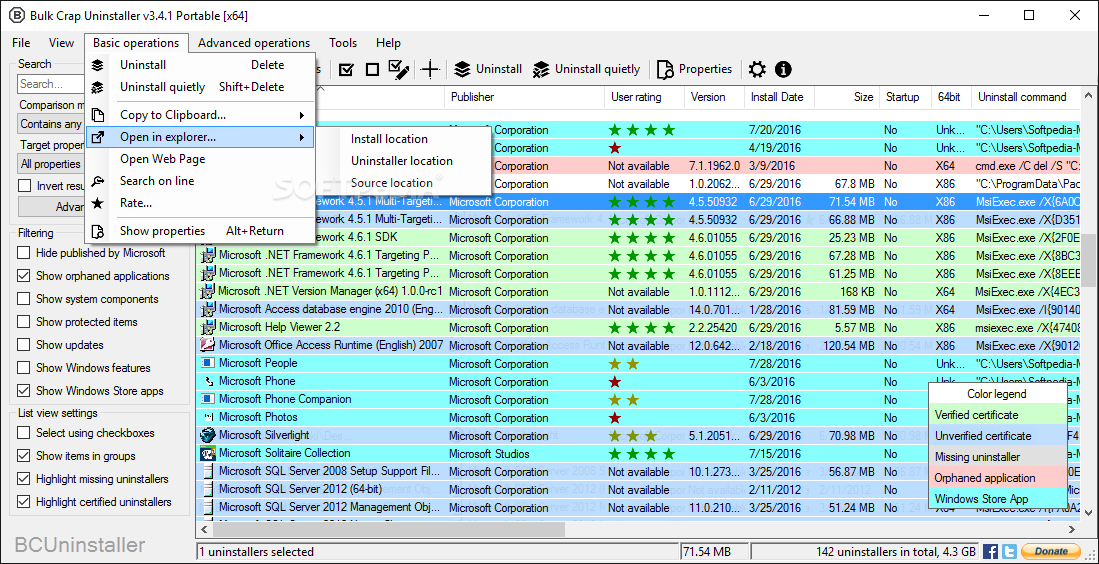Screen dimensions: 1099x564
Task: Click the Microsoft Silverlight row icon
Action: click(207, 435)
